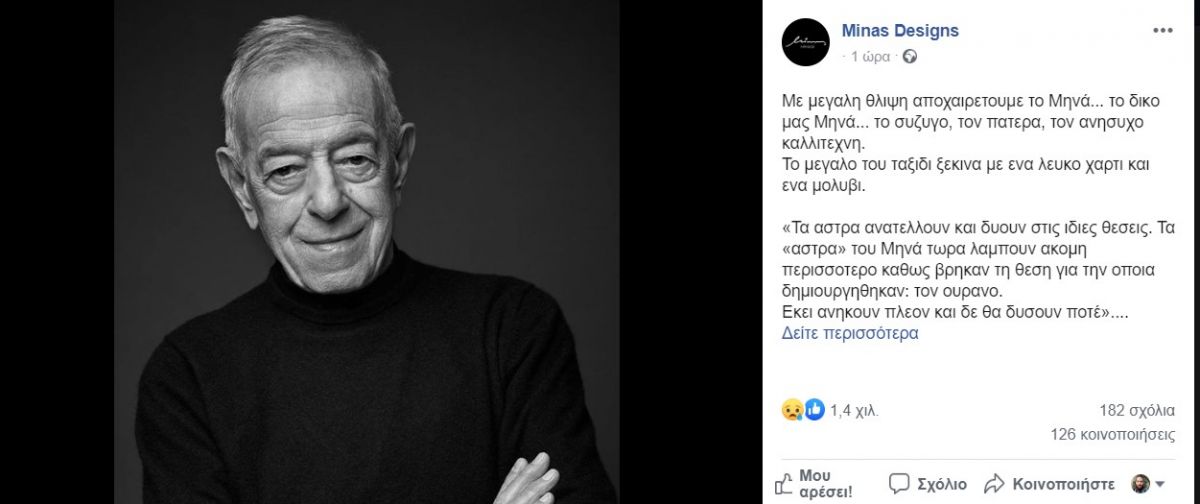Open the dropdown arrow next to profile avatar
This screenshot has height=504, width=1200.
pyautogui.click(x=1159, y=484)
